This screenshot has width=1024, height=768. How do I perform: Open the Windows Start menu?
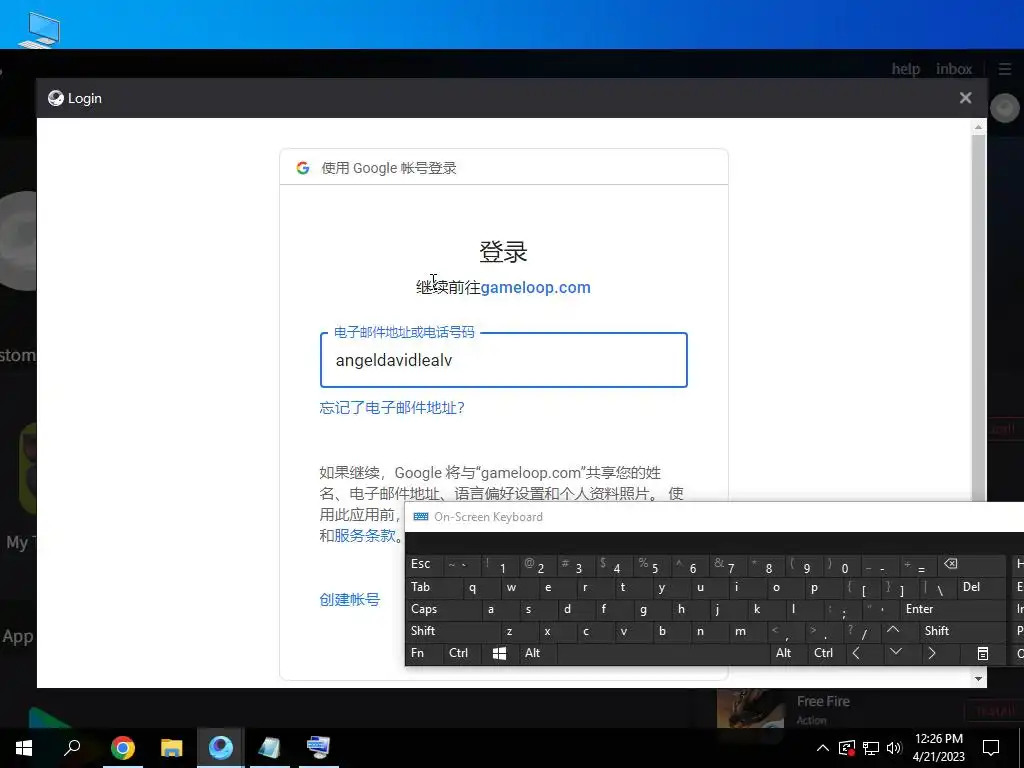[x=24, y=747]
